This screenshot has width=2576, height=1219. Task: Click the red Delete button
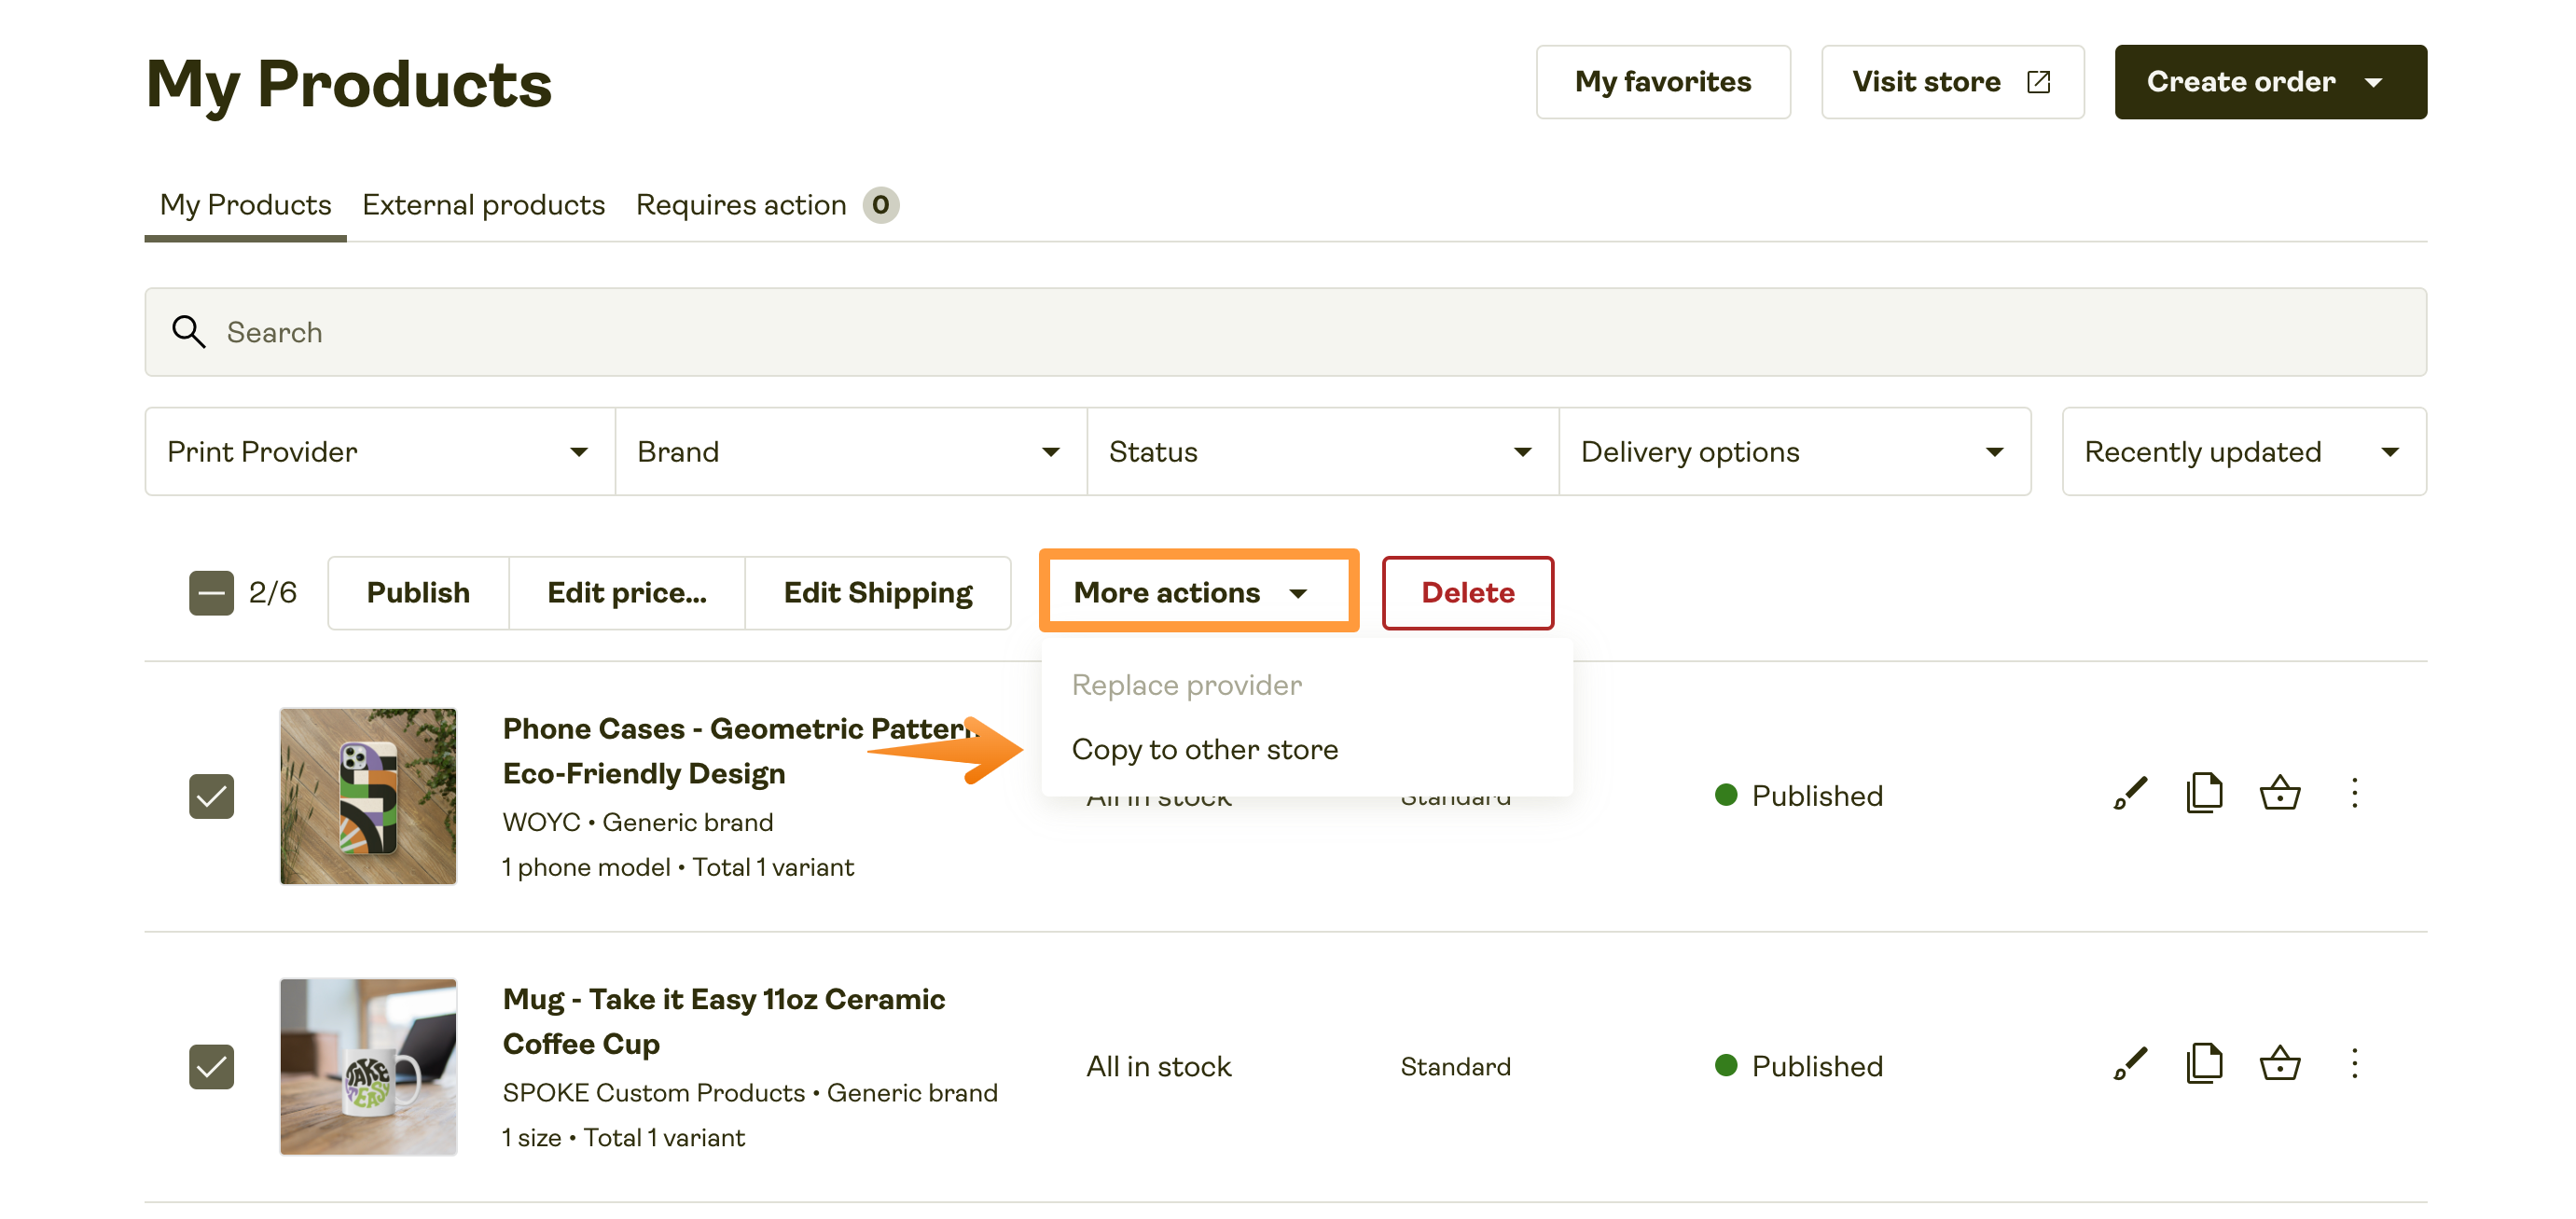(x=1467, y=593)
